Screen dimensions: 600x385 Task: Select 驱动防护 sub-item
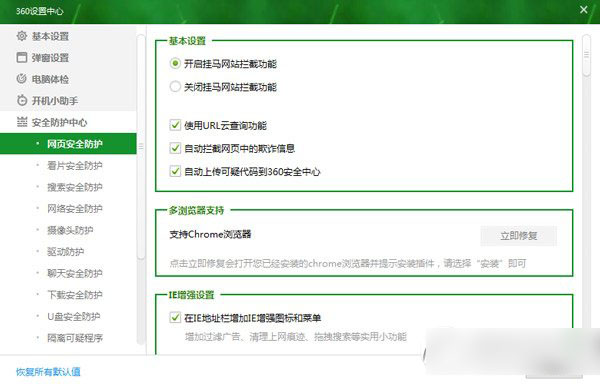(68, 251)
